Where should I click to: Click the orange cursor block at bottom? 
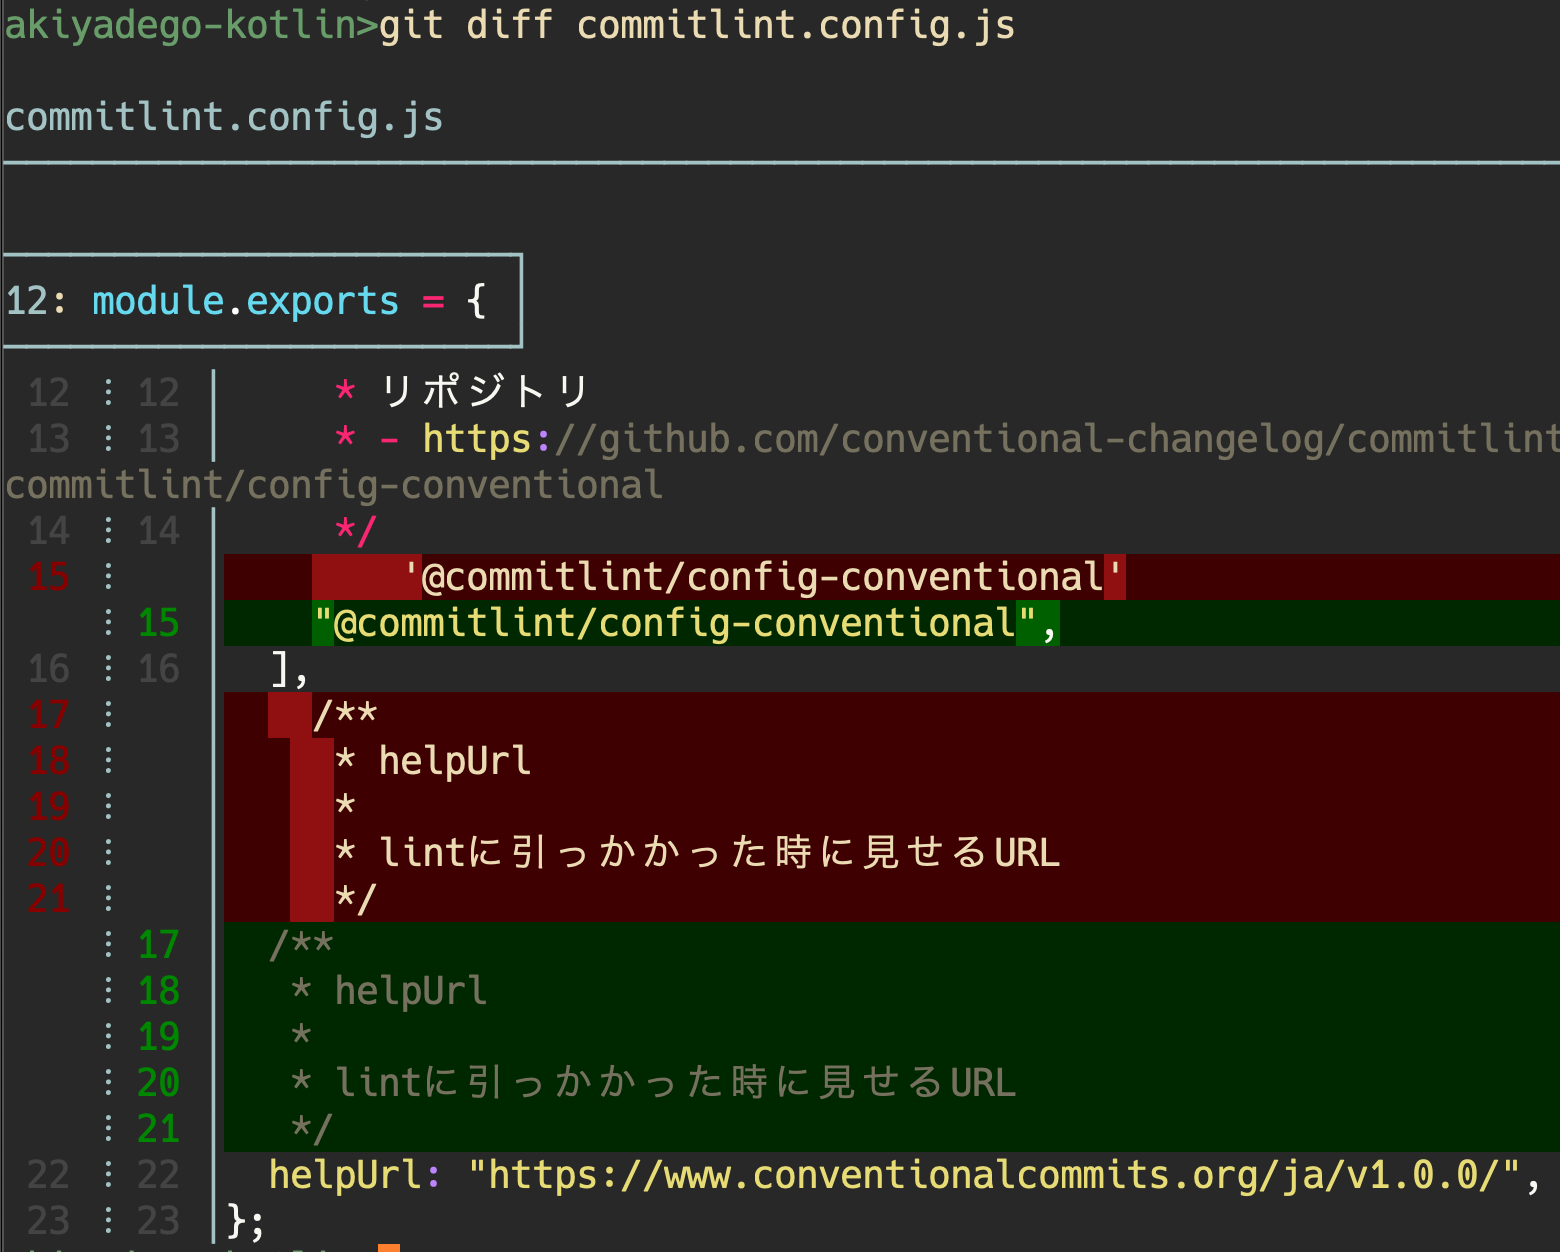pyautogui.click(x=389, y=1248)
